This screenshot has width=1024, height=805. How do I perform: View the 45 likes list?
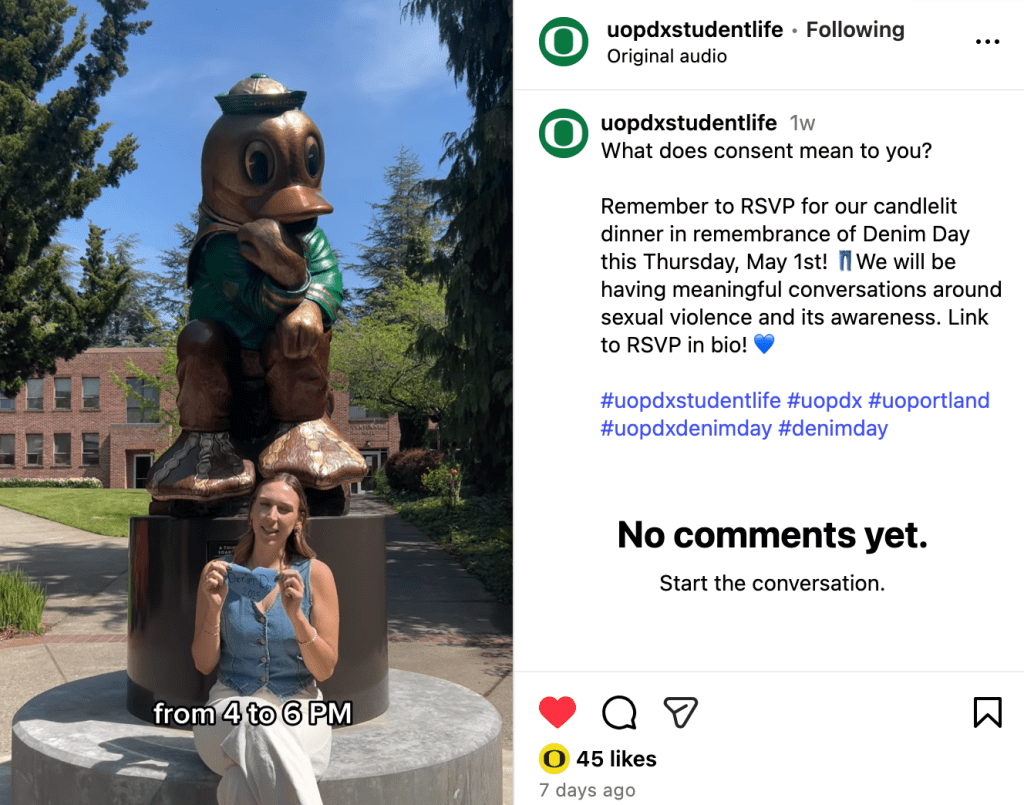coord(616,759)
